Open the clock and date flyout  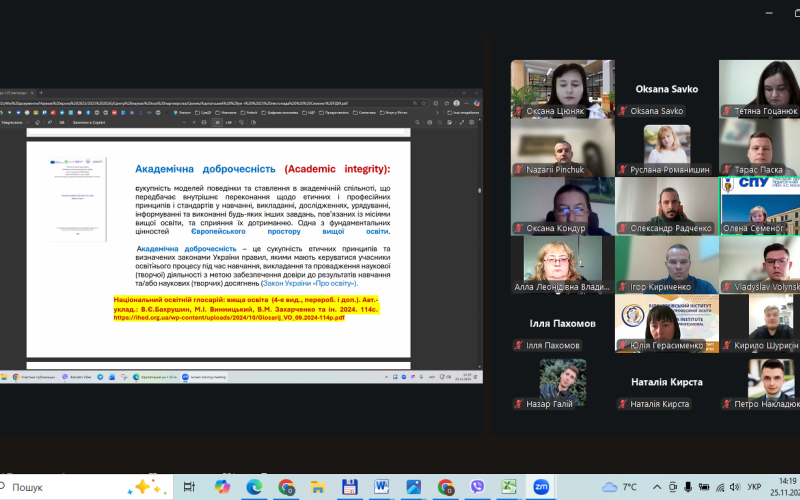pos(782,487)
